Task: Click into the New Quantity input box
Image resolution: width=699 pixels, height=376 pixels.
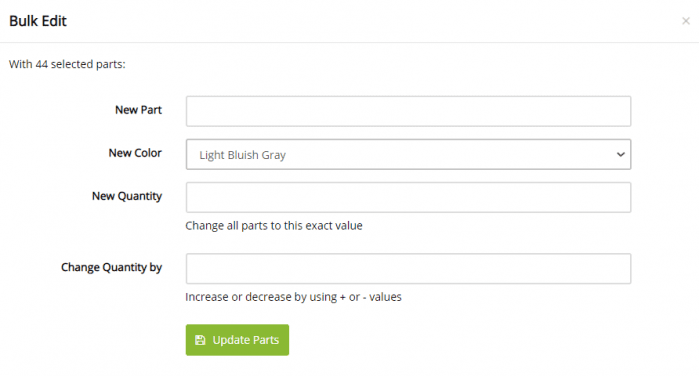Action: [x=408, y=197]
